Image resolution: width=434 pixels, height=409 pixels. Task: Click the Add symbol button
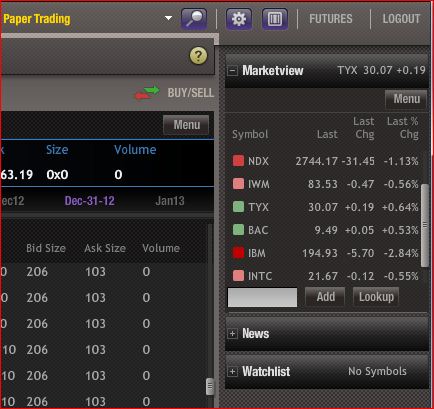(x=325, y=297)
